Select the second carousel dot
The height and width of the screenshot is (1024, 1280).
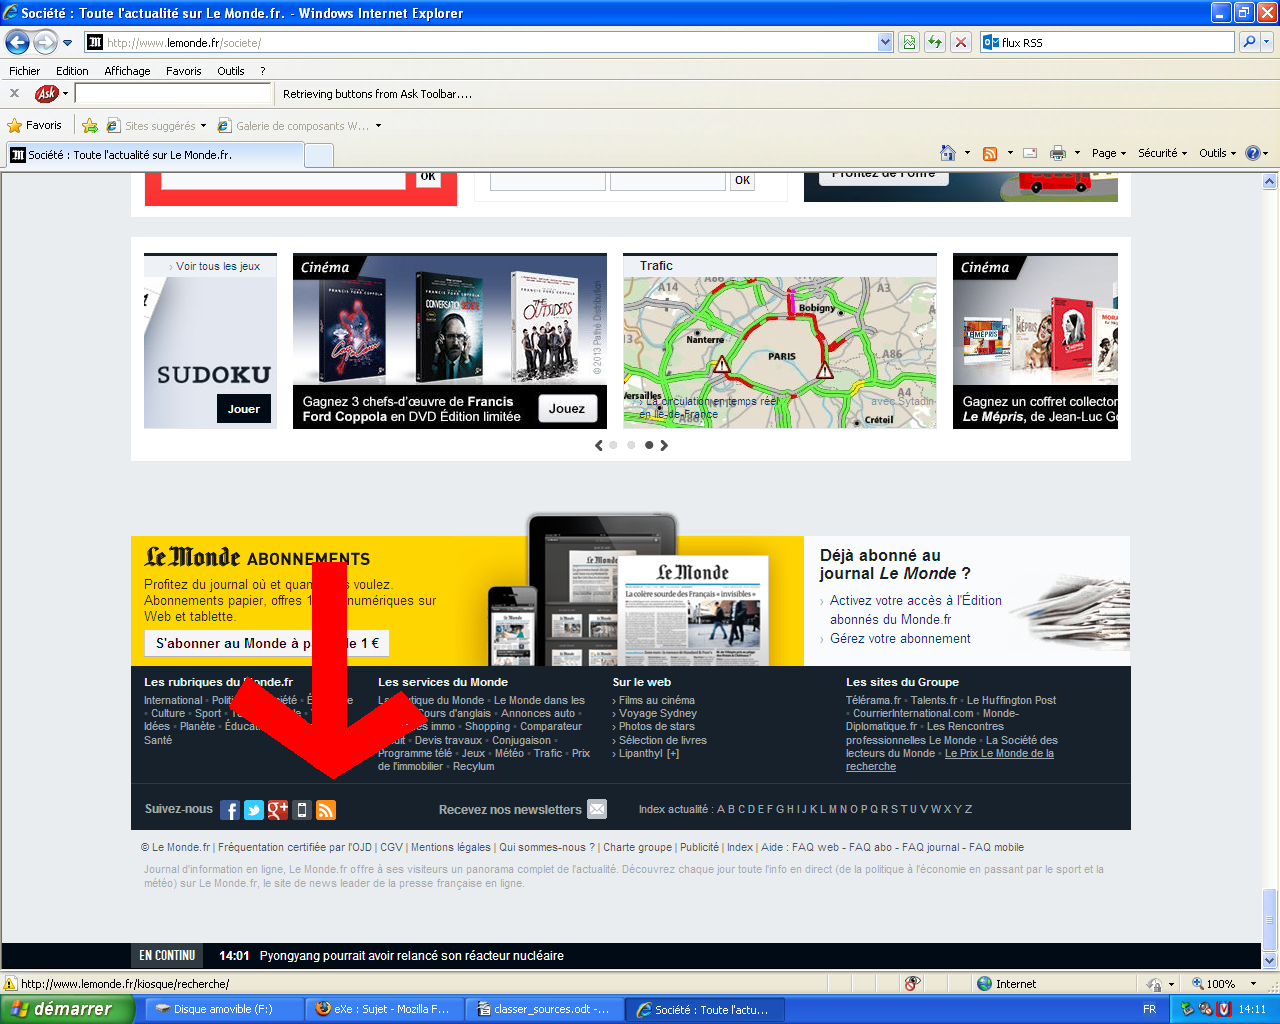(x=631, y=445)
